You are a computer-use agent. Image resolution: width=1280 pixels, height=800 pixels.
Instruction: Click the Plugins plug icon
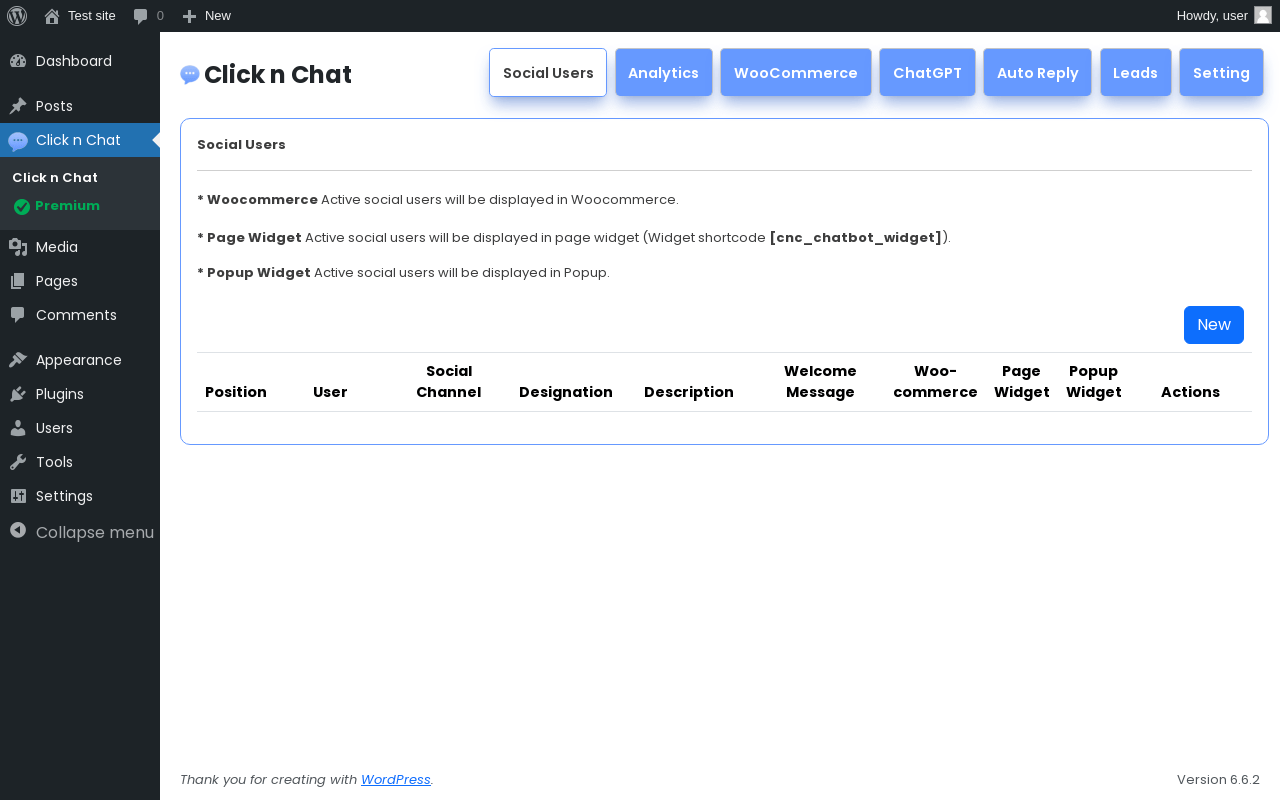[x=18, y=394]
